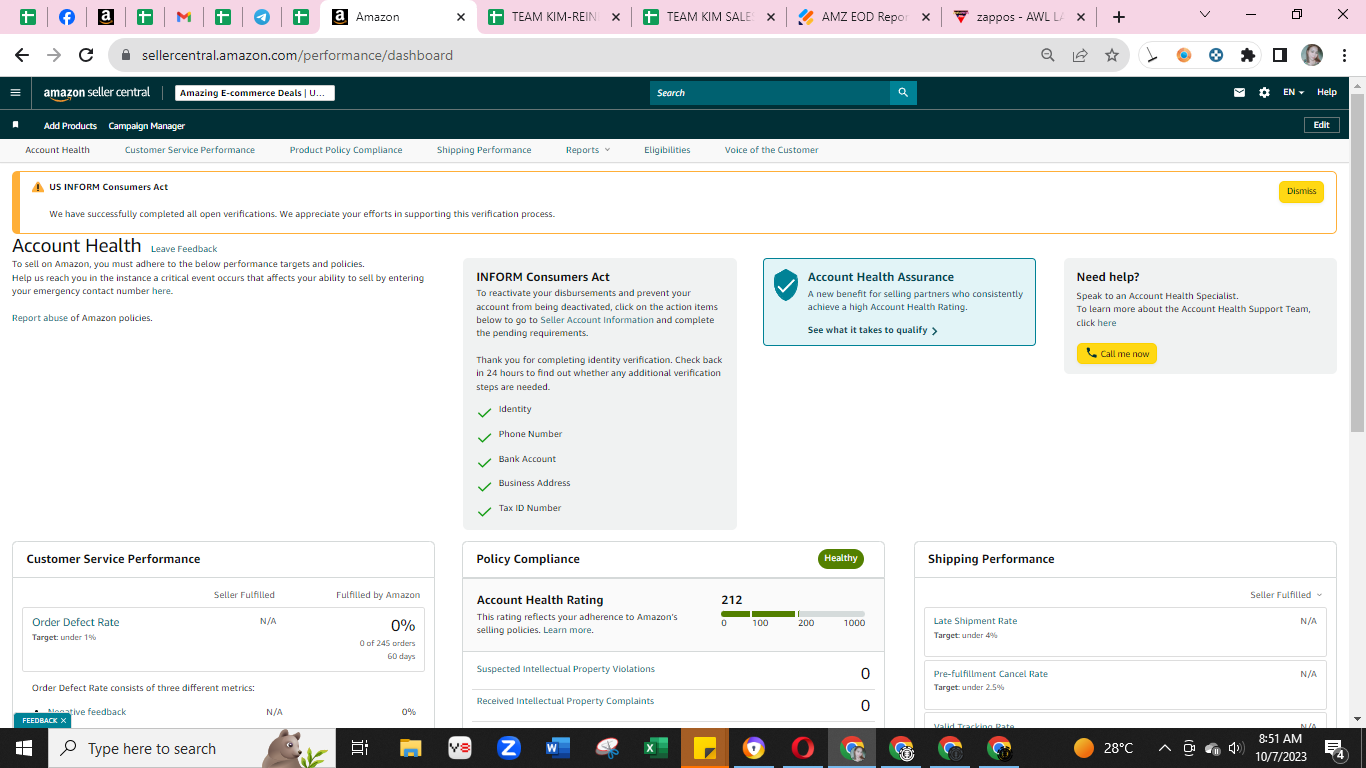Focus the Seller Central search field

click(x=770, y=93)
